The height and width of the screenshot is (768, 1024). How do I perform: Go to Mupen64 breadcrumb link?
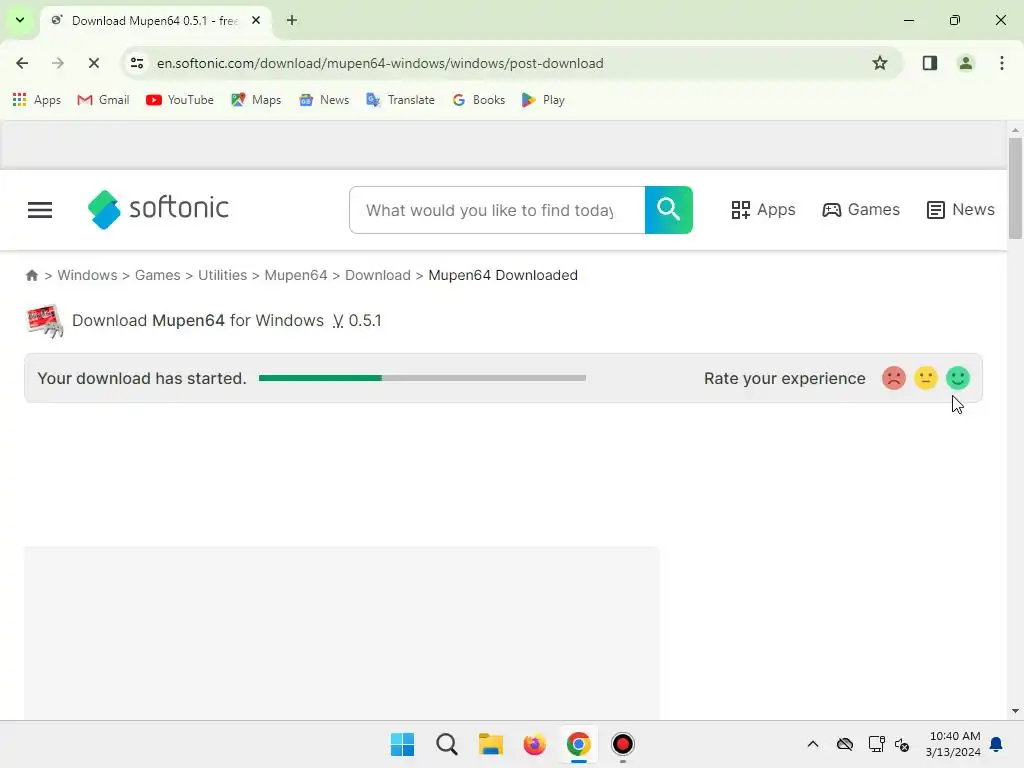click(296, 275)
